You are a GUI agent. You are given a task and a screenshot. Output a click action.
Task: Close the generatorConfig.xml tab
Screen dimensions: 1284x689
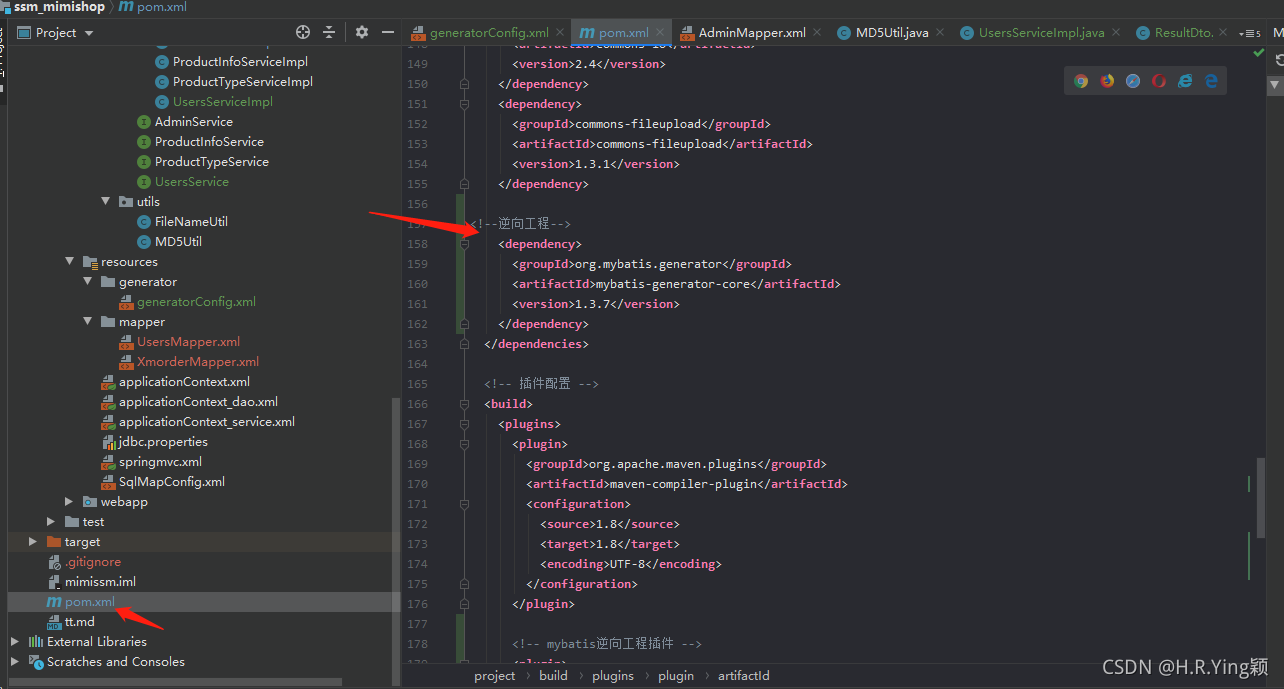point(561,33)
